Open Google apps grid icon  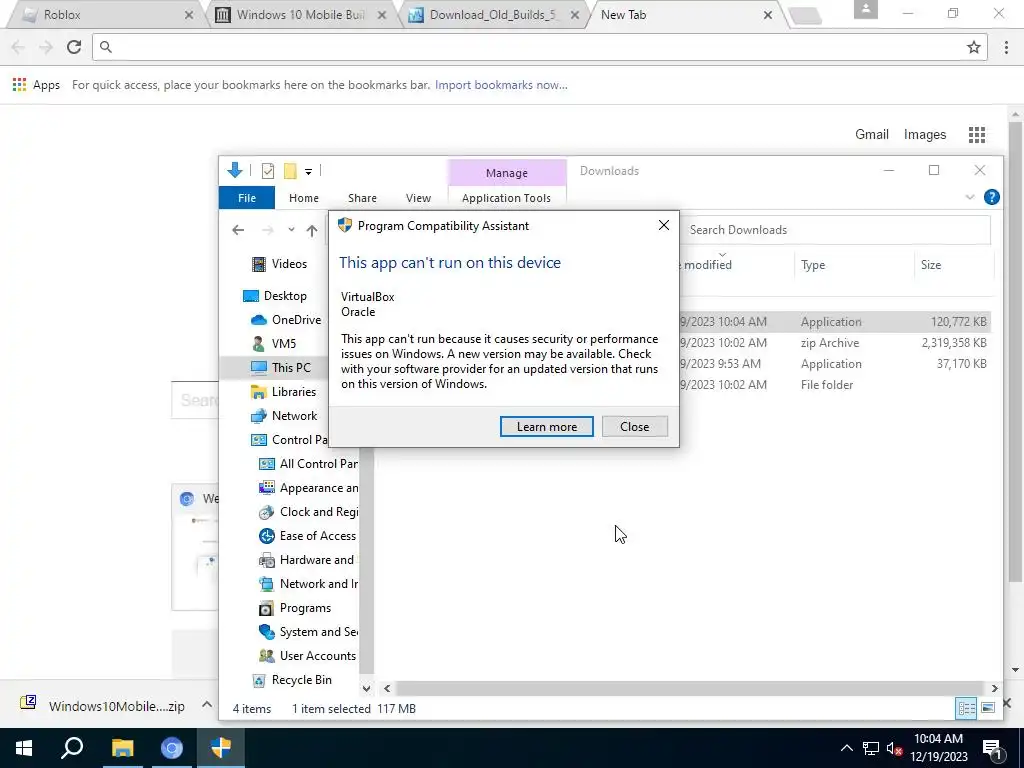pos(977,135)
